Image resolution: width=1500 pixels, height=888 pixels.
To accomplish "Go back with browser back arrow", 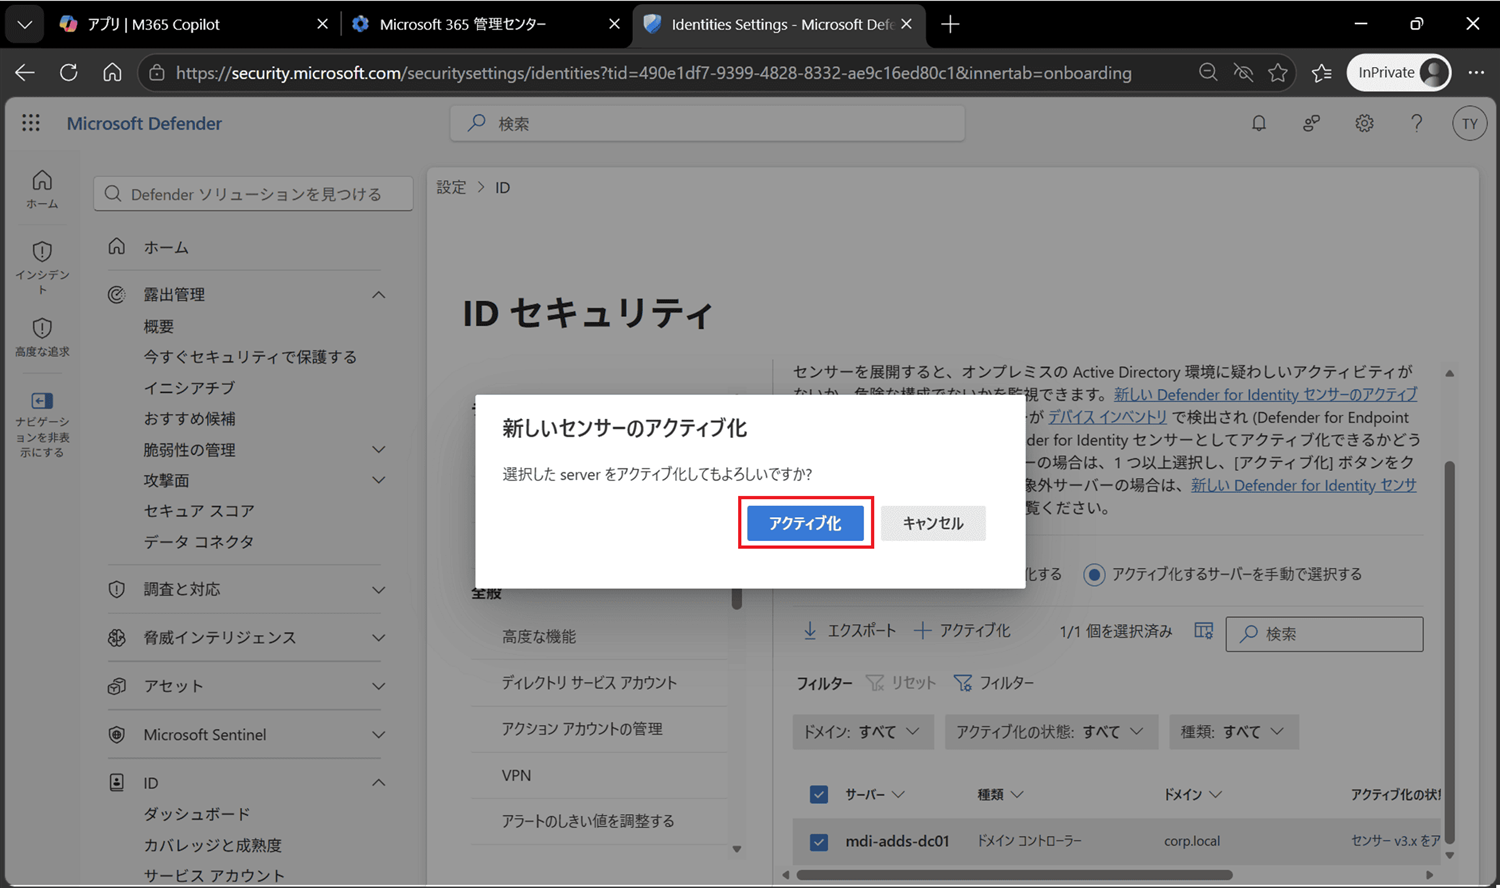I will tap(25, 72).
